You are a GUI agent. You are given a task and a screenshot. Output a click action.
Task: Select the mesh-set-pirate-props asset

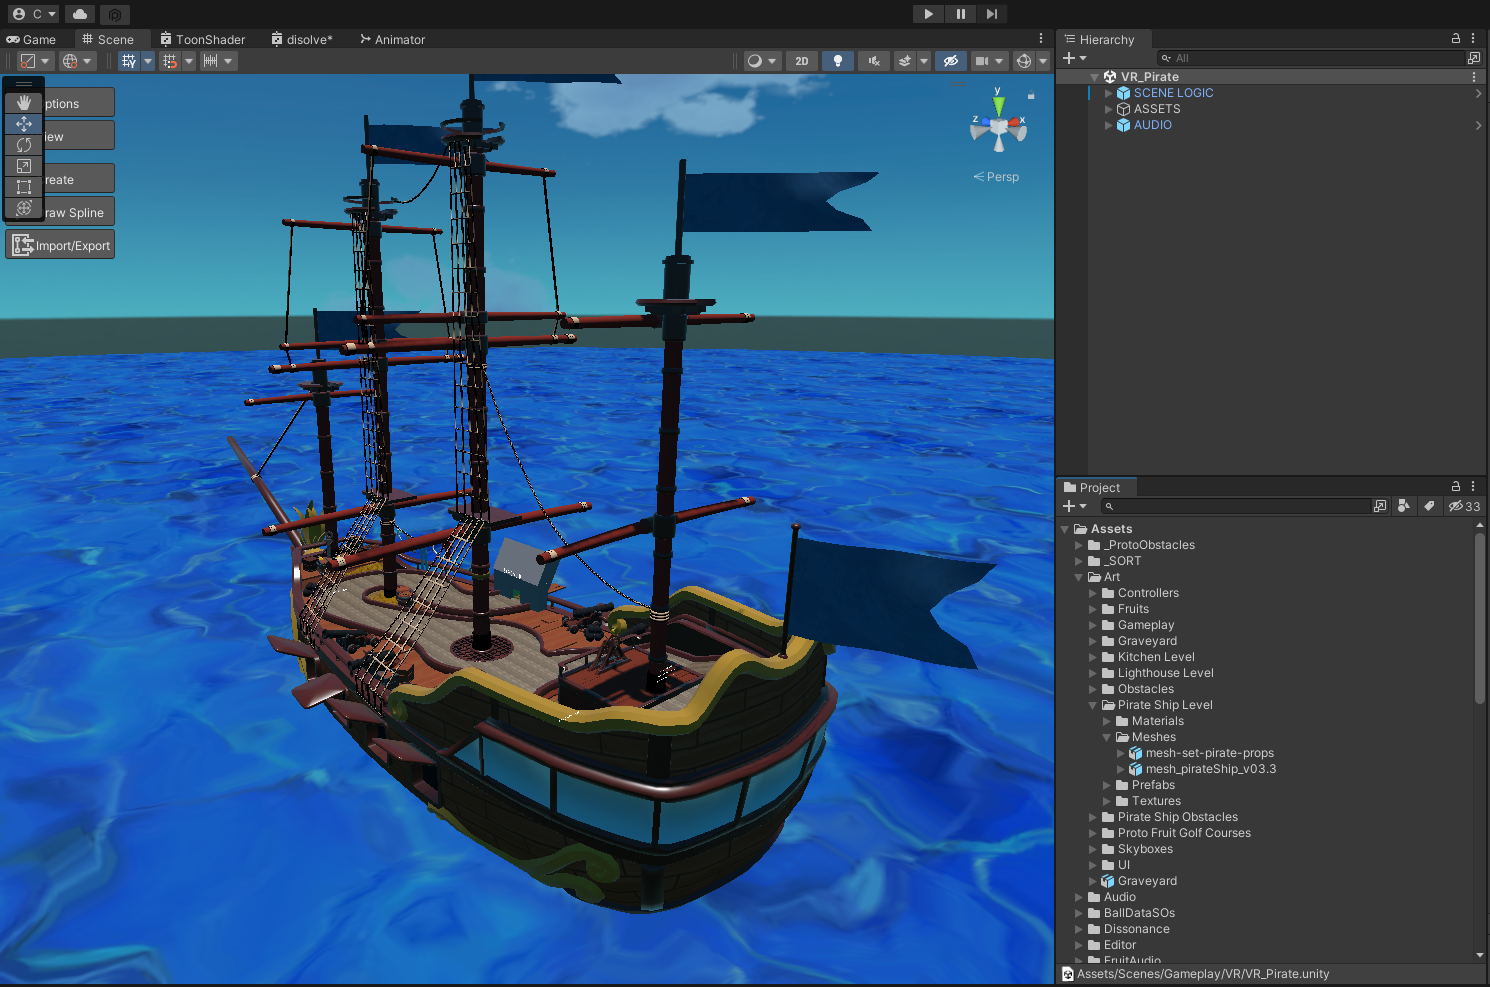pos(1210,753)
